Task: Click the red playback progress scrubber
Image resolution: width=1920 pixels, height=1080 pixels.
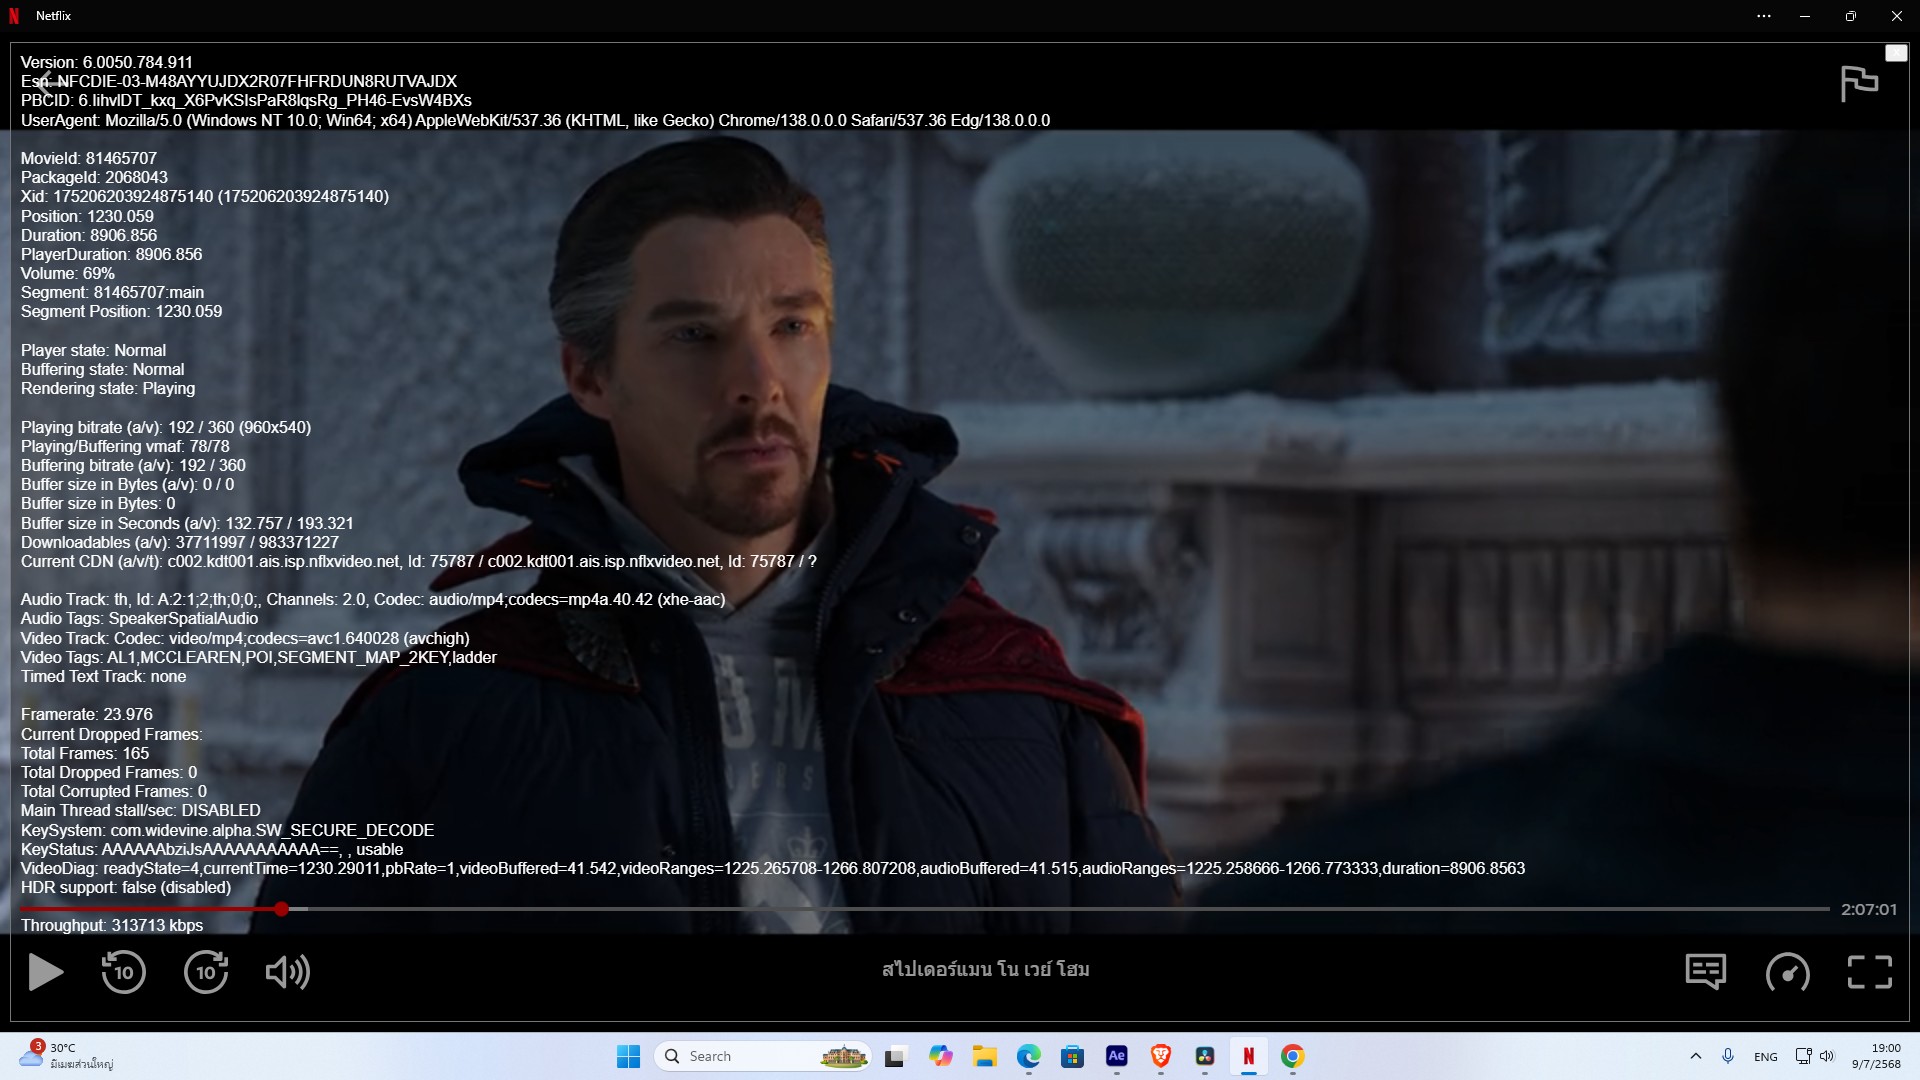Action: [x=282, y=909]
